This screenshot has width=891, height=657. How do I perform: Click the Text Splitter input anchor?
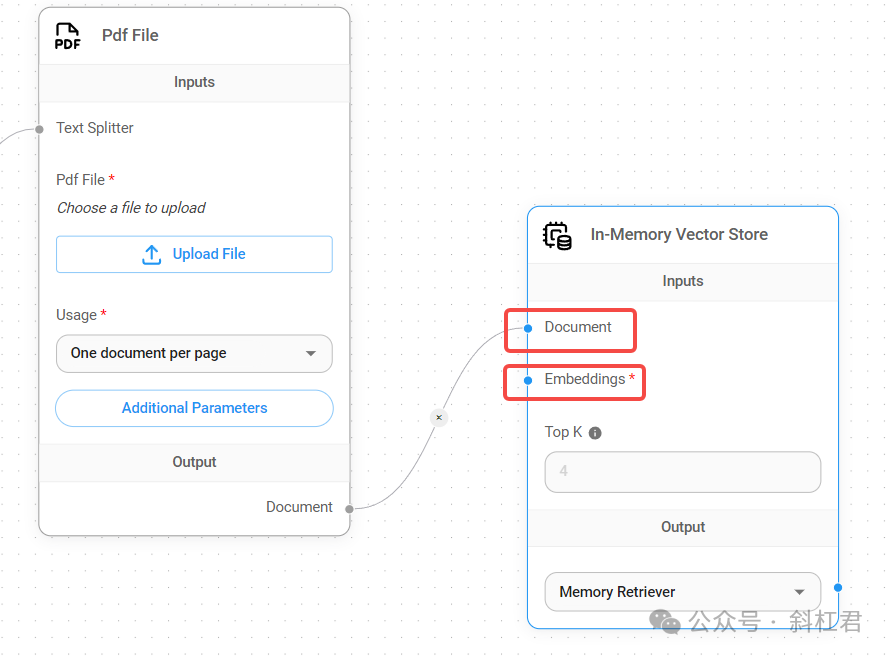click(x=39, y=129)
